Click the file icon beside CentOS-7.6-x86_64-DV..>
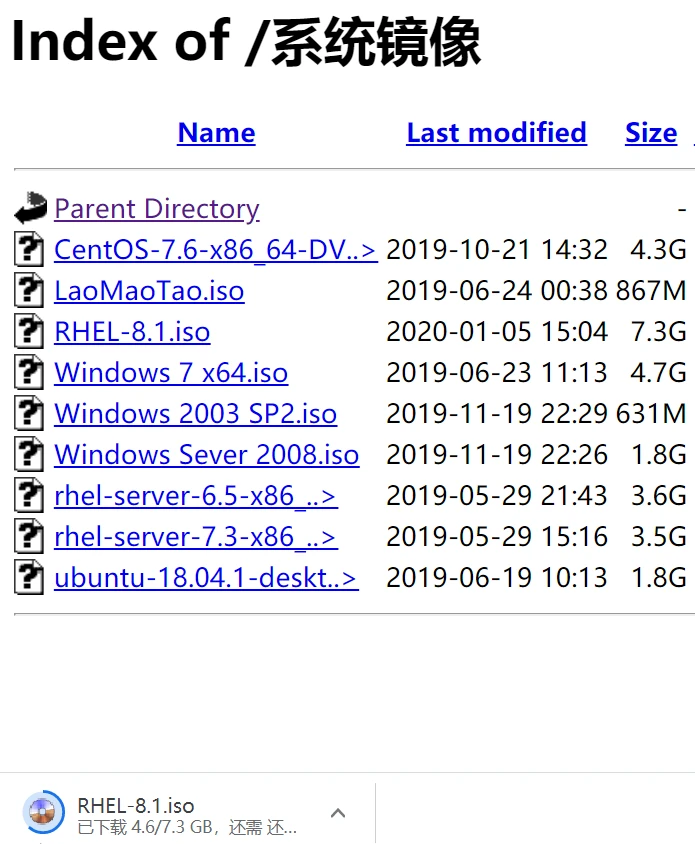Screen dimensions: 695x844 [x=29, y=250]
